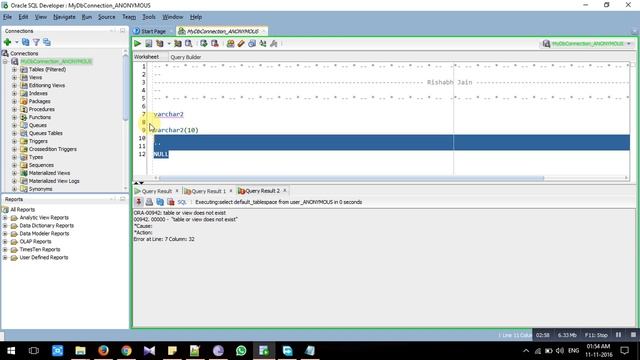The width and height of the screenshot is (640, 360).
Task: Expand the Procedures node
Action: (x=14, y=109)
